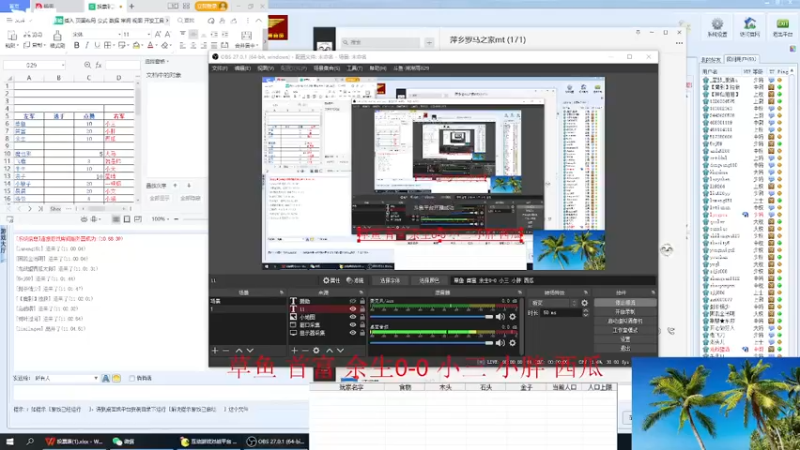This screenshot has height=450, width=800.
Task: Toggle visibility of 小地图 source in OBS
Action: tap(353, 317)
